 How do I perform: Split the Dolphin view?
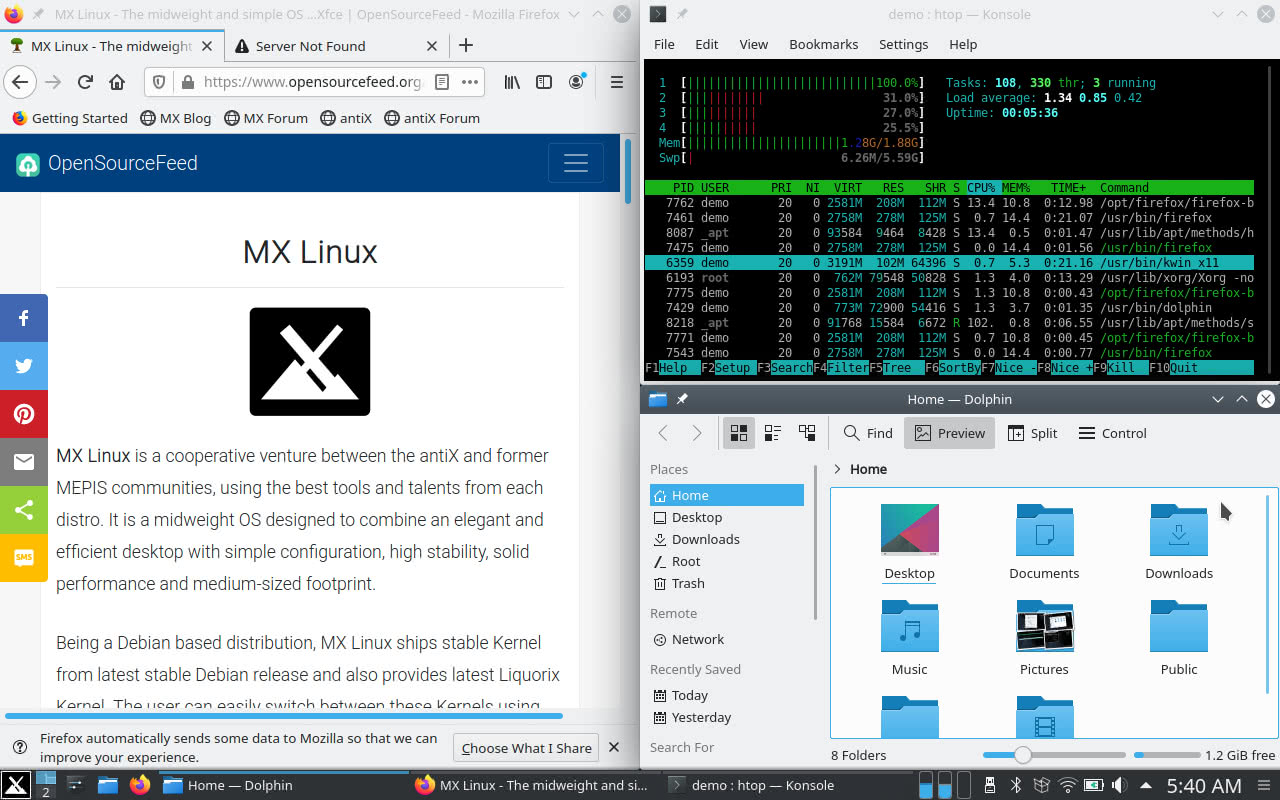(1032, 433)
